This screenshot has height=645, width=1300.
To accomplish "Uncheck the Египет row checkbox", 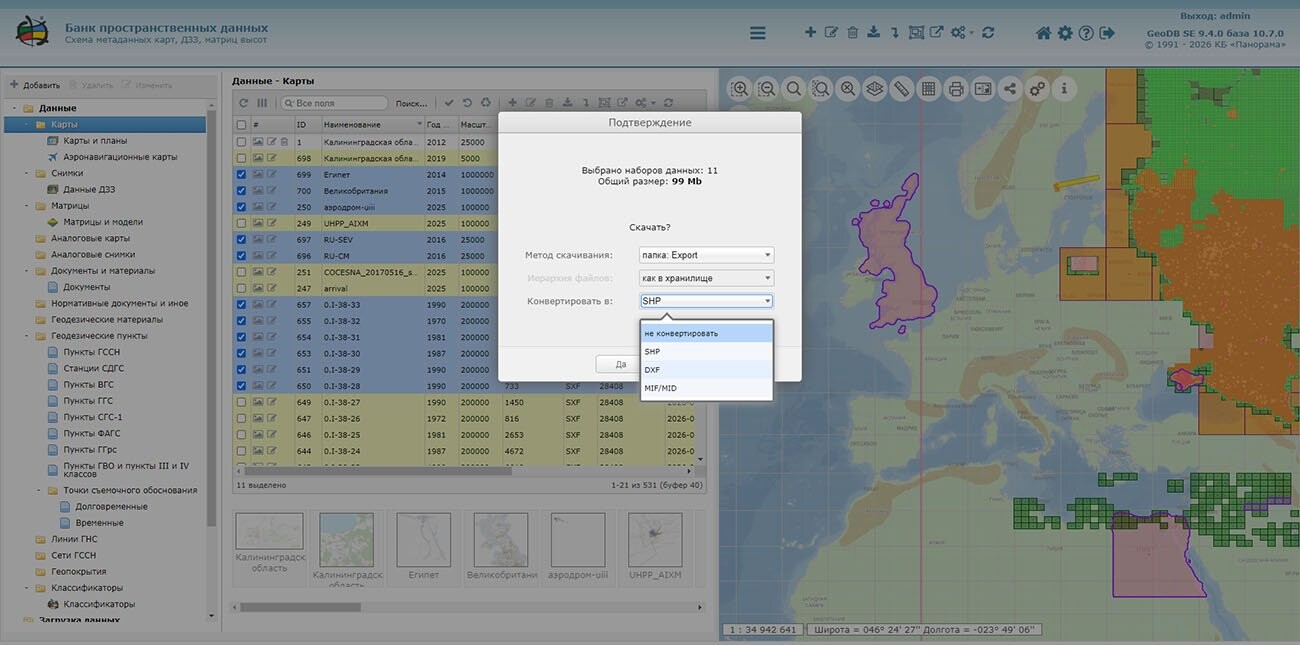I will point(241,174).
